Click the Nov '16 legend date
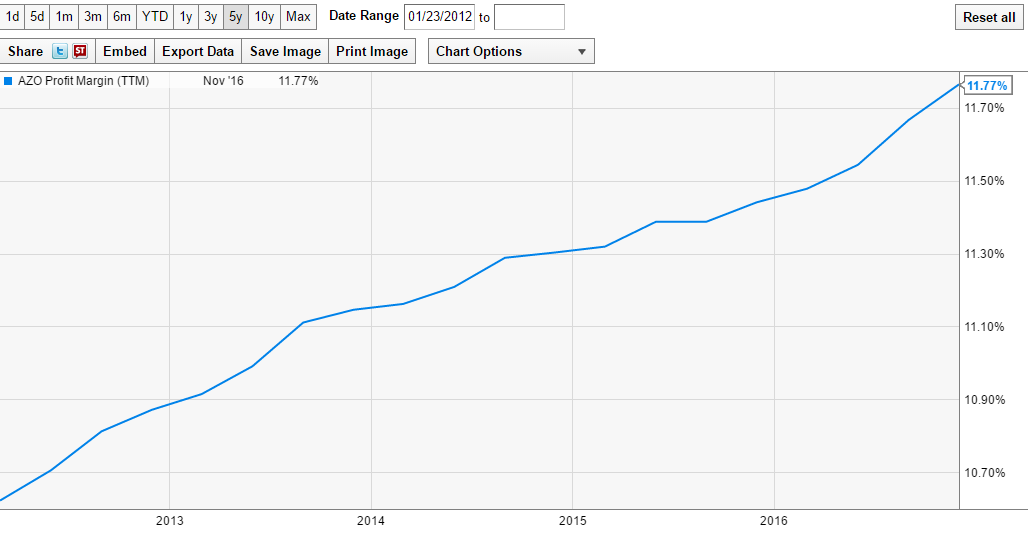1028x533 pixels. click(223, 81)
